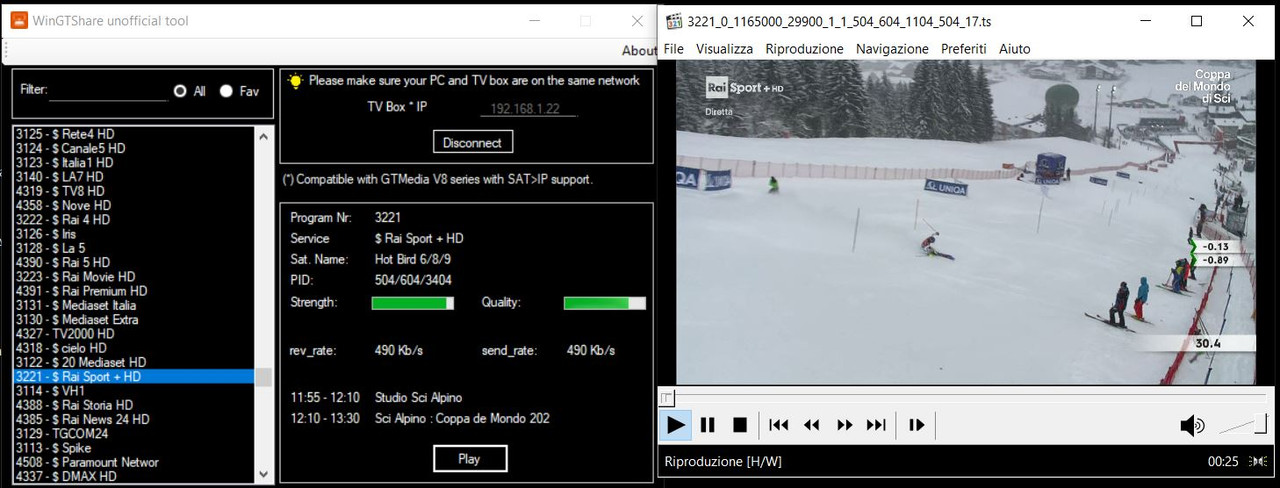
Task: Click the WinGTShare title bar app icon
Action: click(19, 20)
